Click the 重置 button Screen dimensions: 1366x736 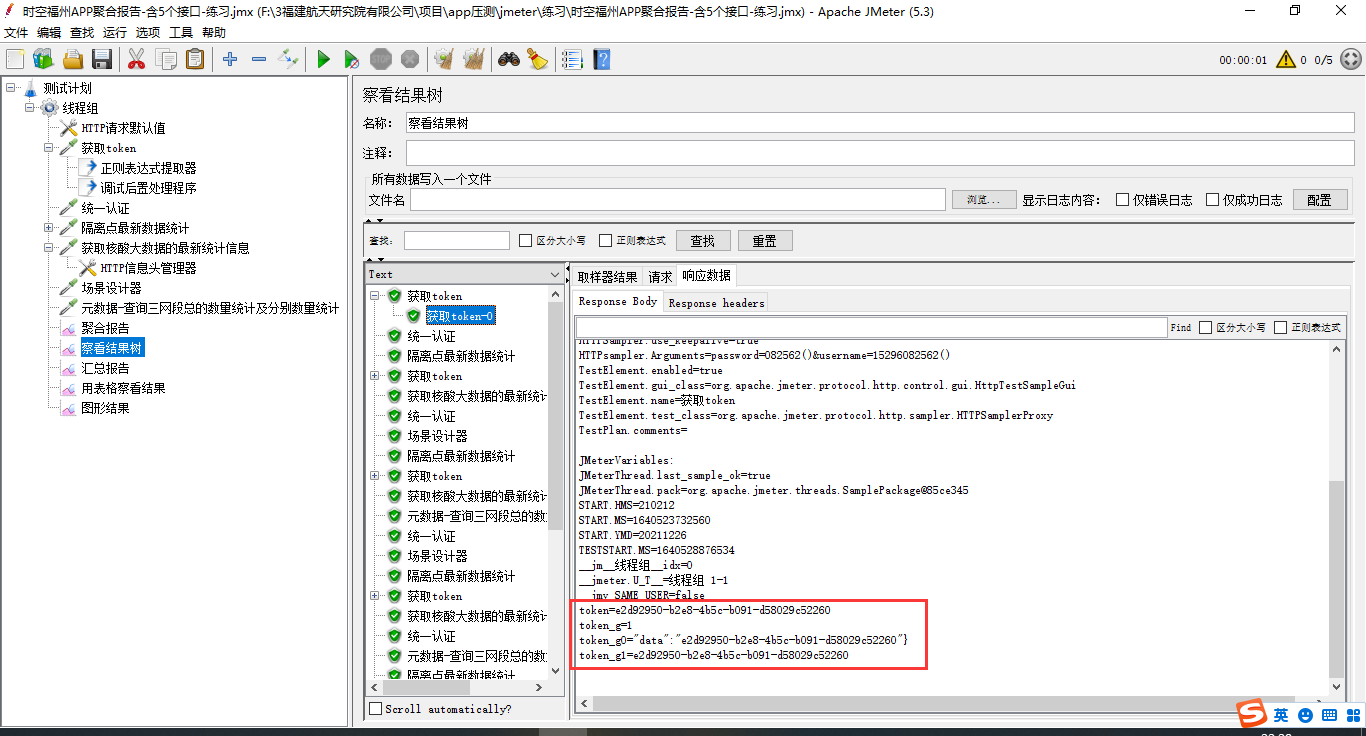(765, 241)
